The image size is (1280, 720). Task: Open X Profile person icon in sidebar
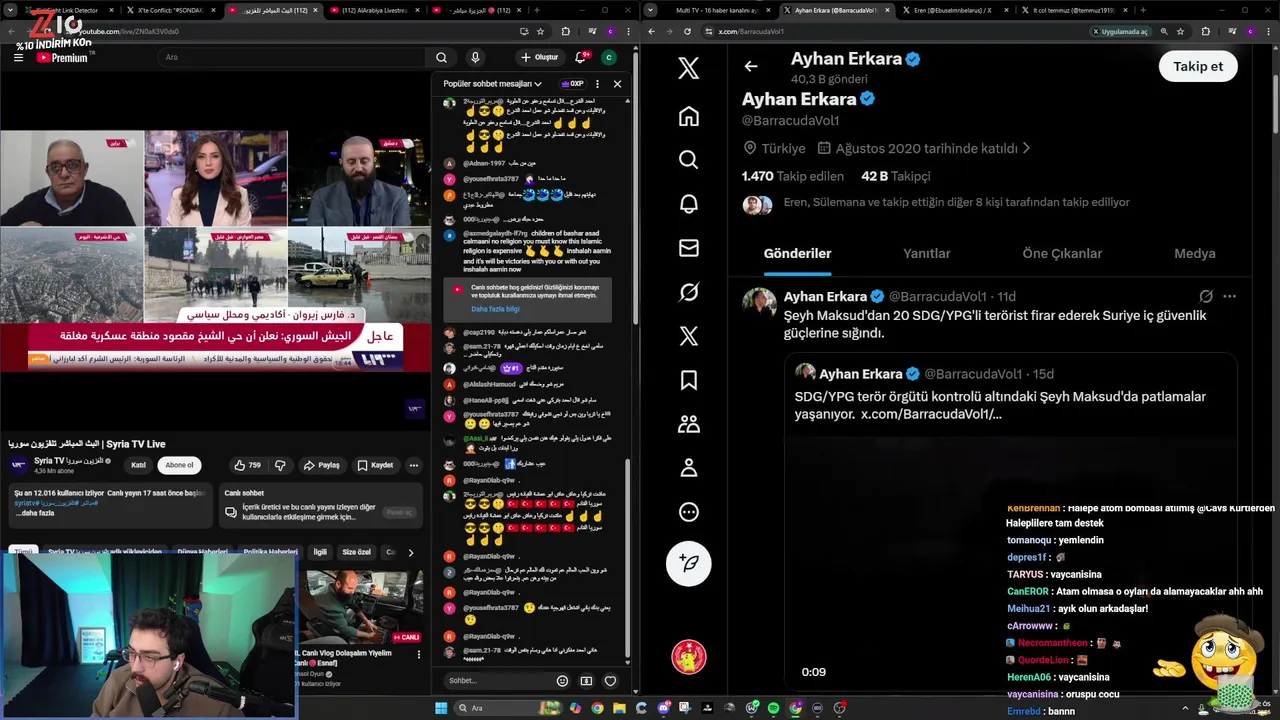click(x=688, y=468)
